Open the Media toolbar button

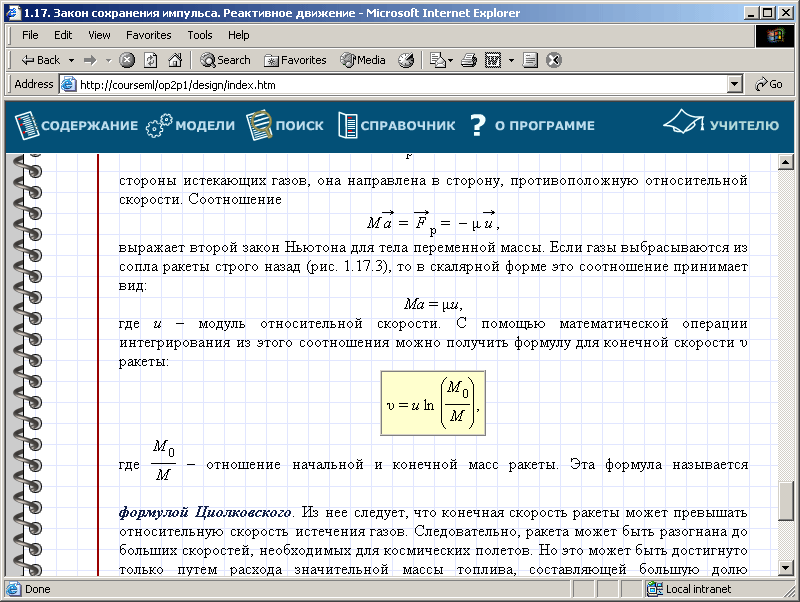[x=363, y=60]
